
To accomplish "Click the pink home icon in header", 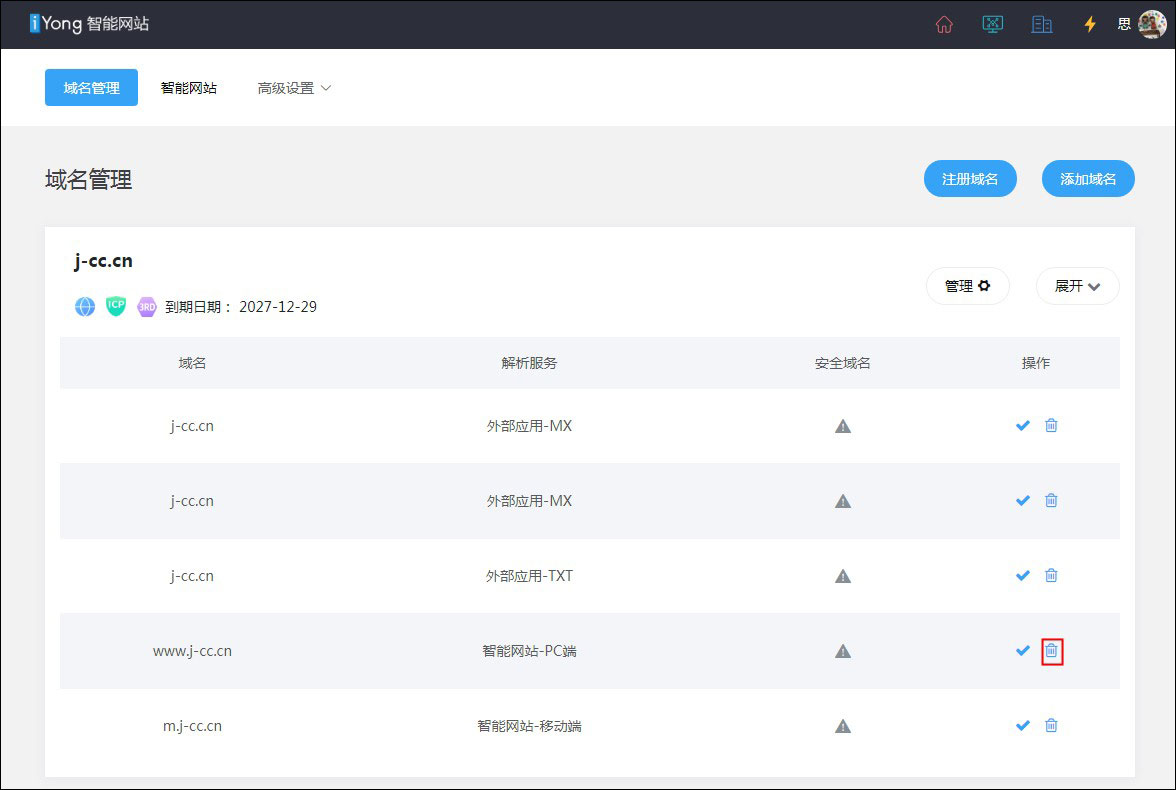I will (x=943, y=25).
